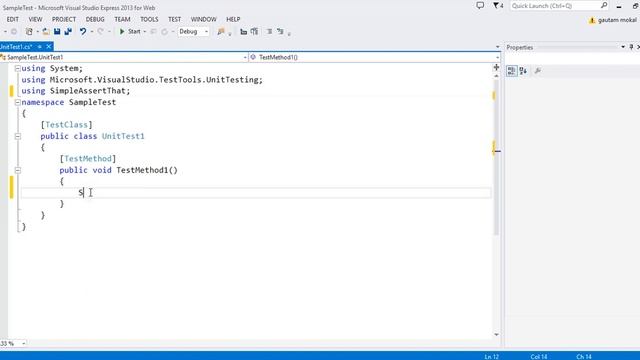Click the New Project toolbar icon
The width and height of the screenshot is (640, 360).
pyautogui.click(x=29, y=31)
